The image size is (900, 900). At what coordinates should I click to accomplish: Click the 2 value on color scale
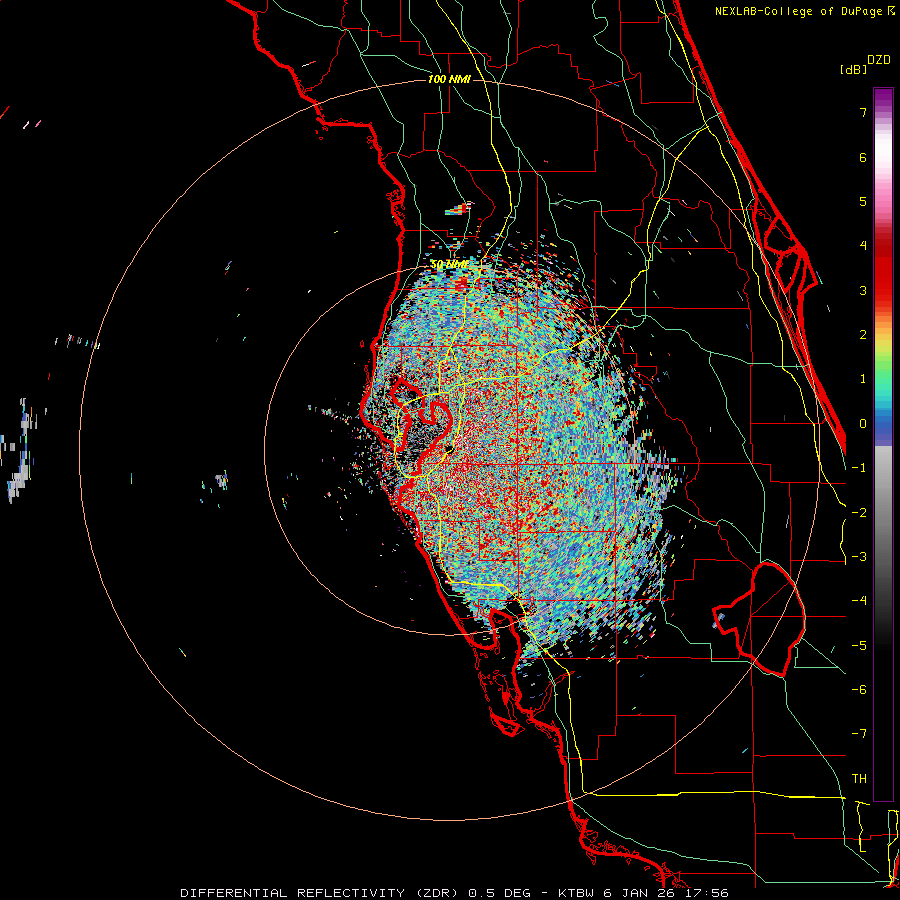pos(863,335)
